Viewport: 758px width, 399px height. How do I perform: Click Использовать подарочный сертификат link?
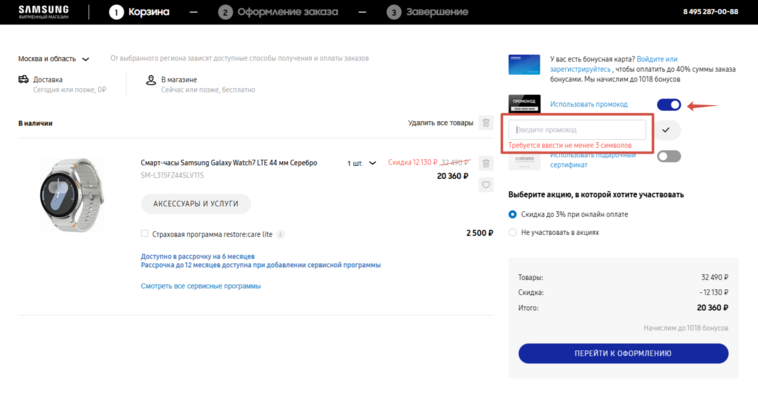point(593,160)
